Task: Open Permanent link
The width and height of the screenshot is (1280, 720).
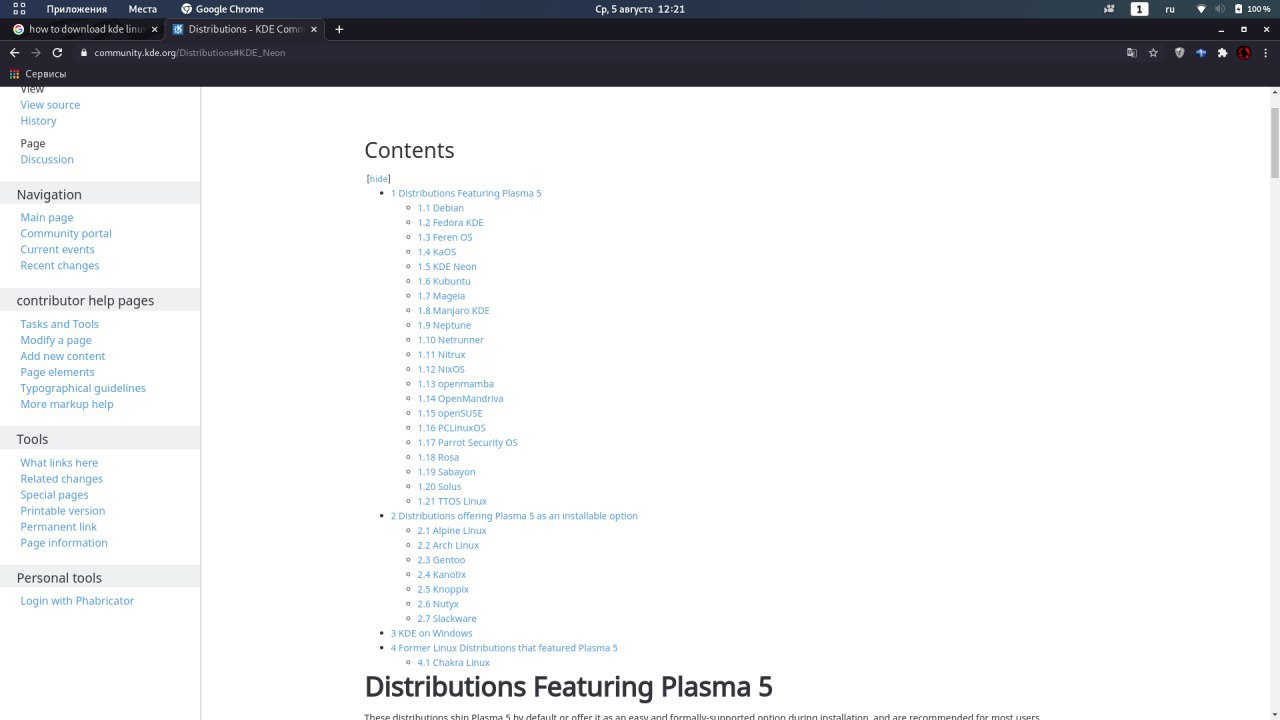Action: [x=58, y=527]
